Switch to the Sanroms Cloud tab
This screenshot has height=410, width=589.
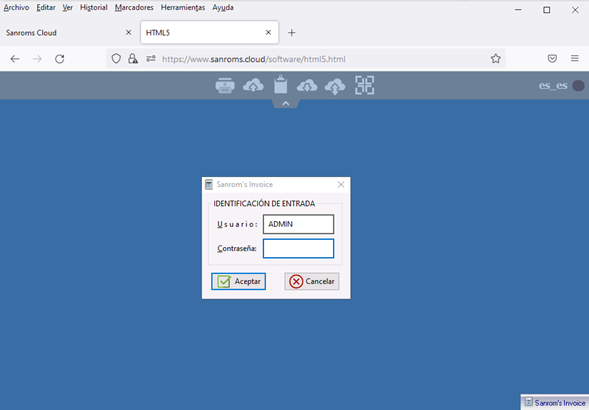tap(69, 33)
